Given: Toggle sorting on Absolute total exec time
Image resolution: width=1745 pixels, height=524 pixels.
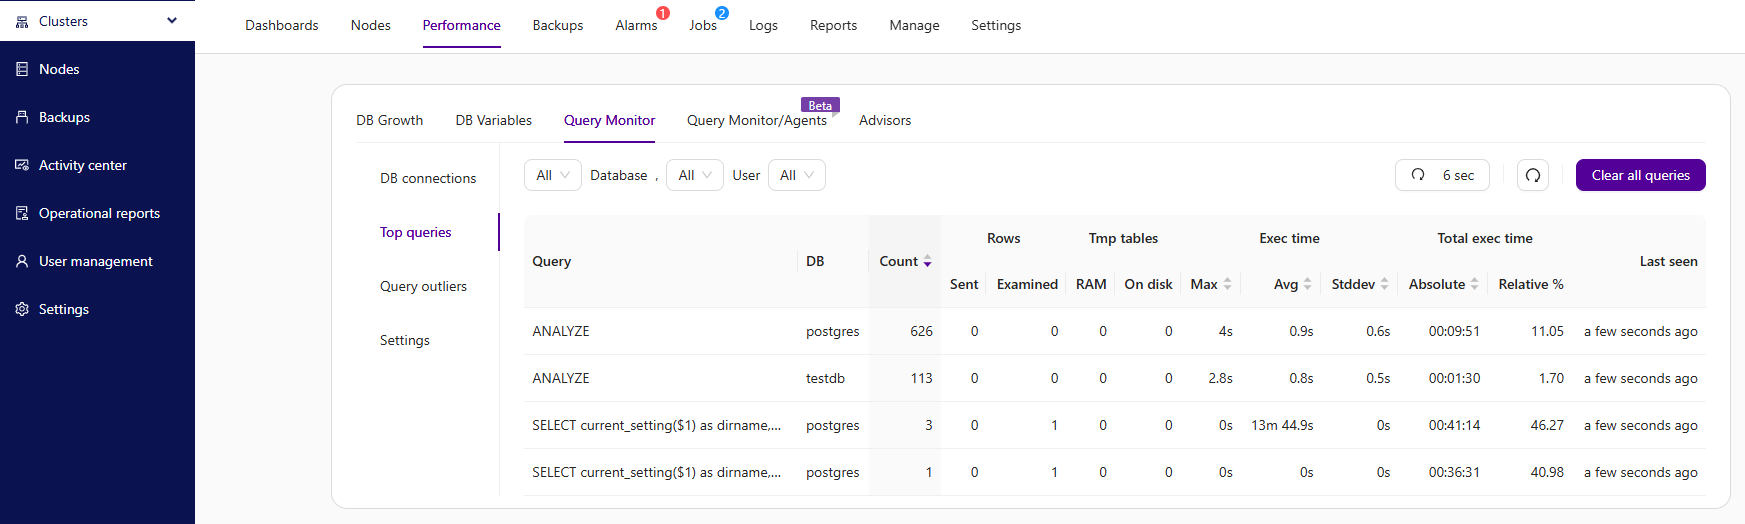Looking at the screenshot, I should (x=1473, y=284).
